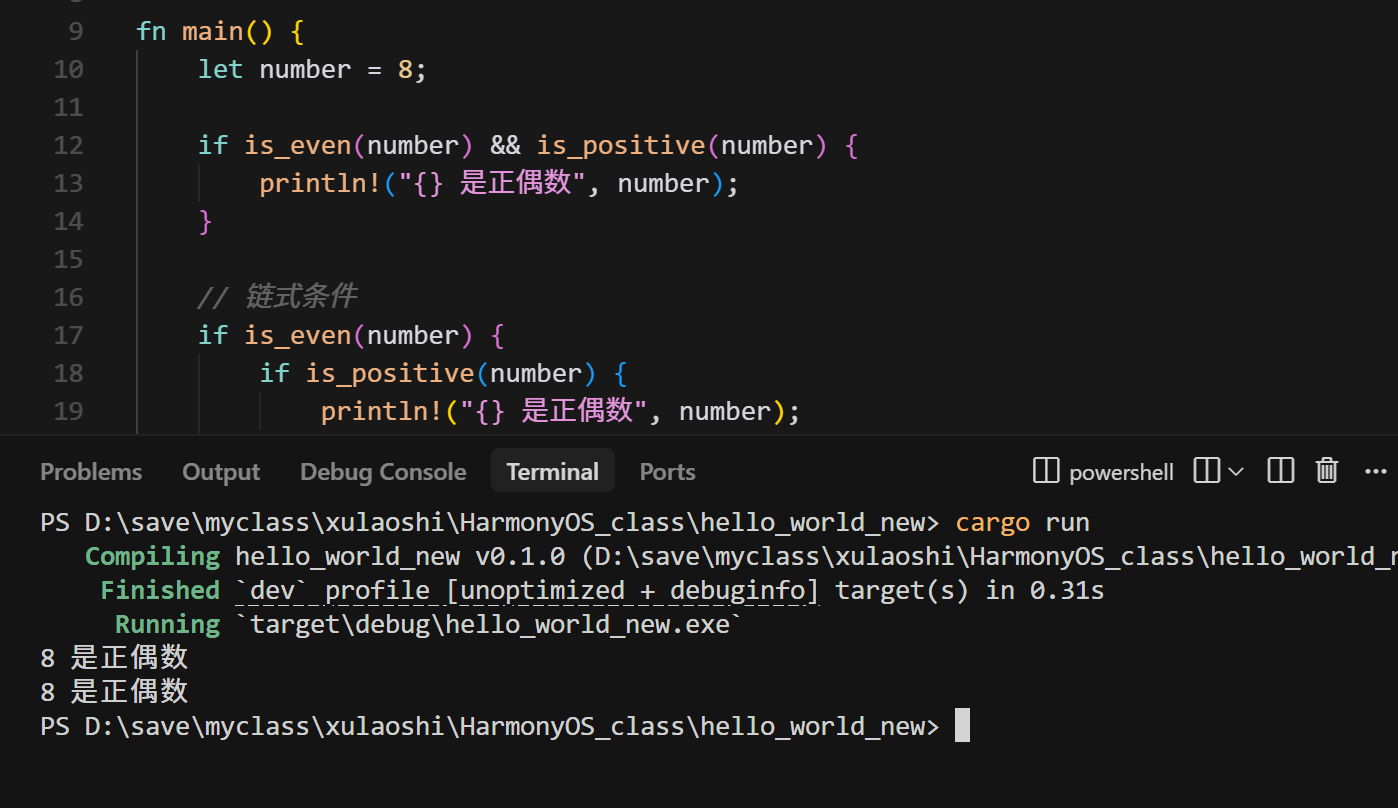Viewport: 1398px width, 808px height.
Task: Click 'is_positive(number)' on line 12
Action: (x=682, y=145)
